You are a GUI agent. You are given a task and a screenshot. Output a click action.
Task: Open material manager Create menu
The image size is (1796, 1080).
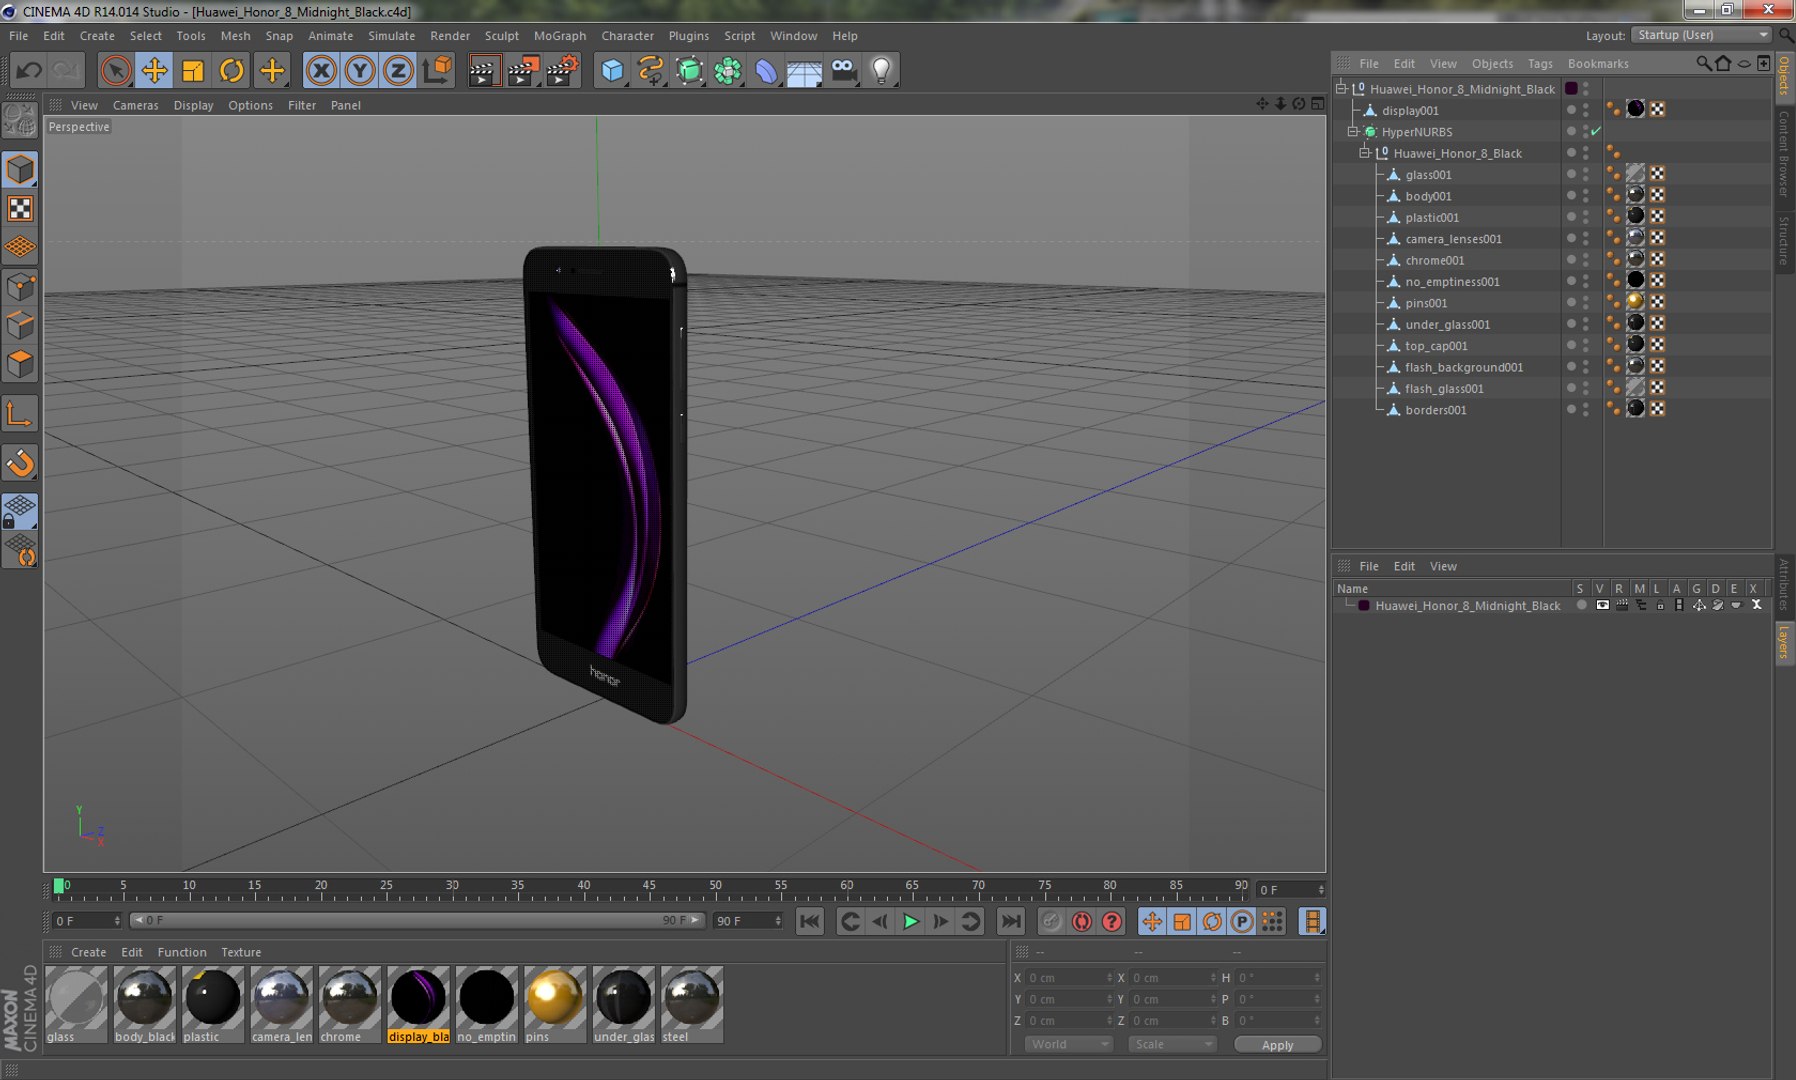click(88, 952)
